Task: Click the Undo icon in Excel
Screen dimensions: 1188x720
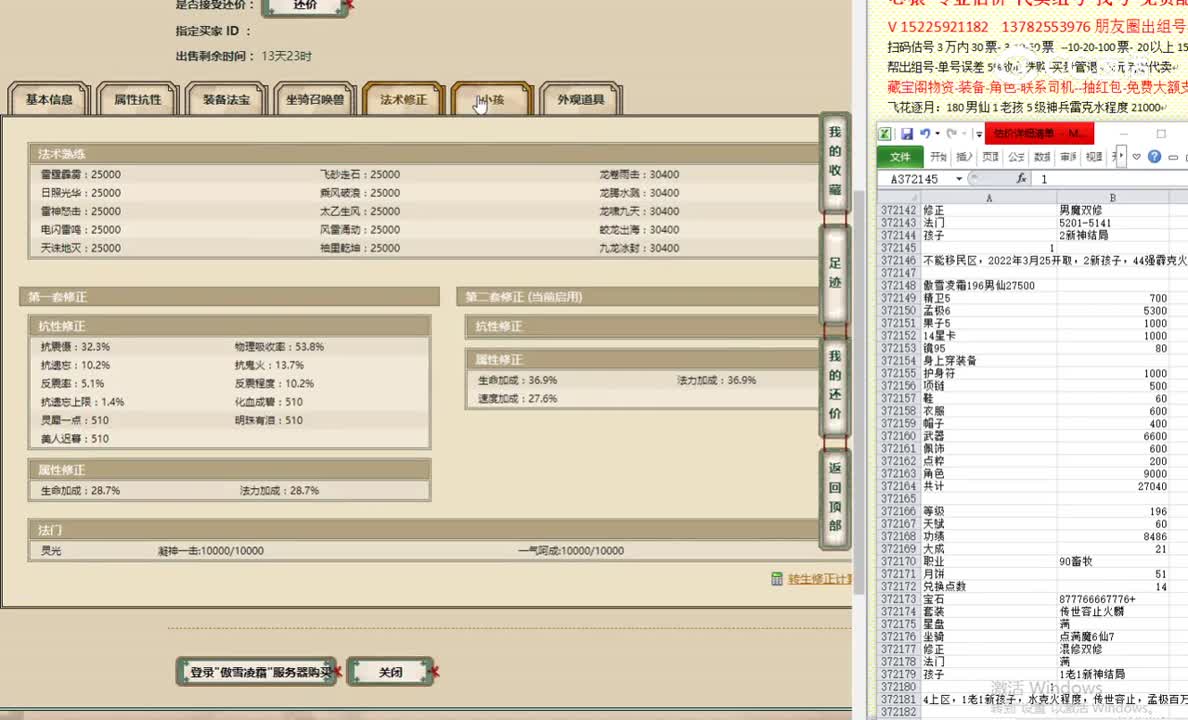Action: (925, 133)
